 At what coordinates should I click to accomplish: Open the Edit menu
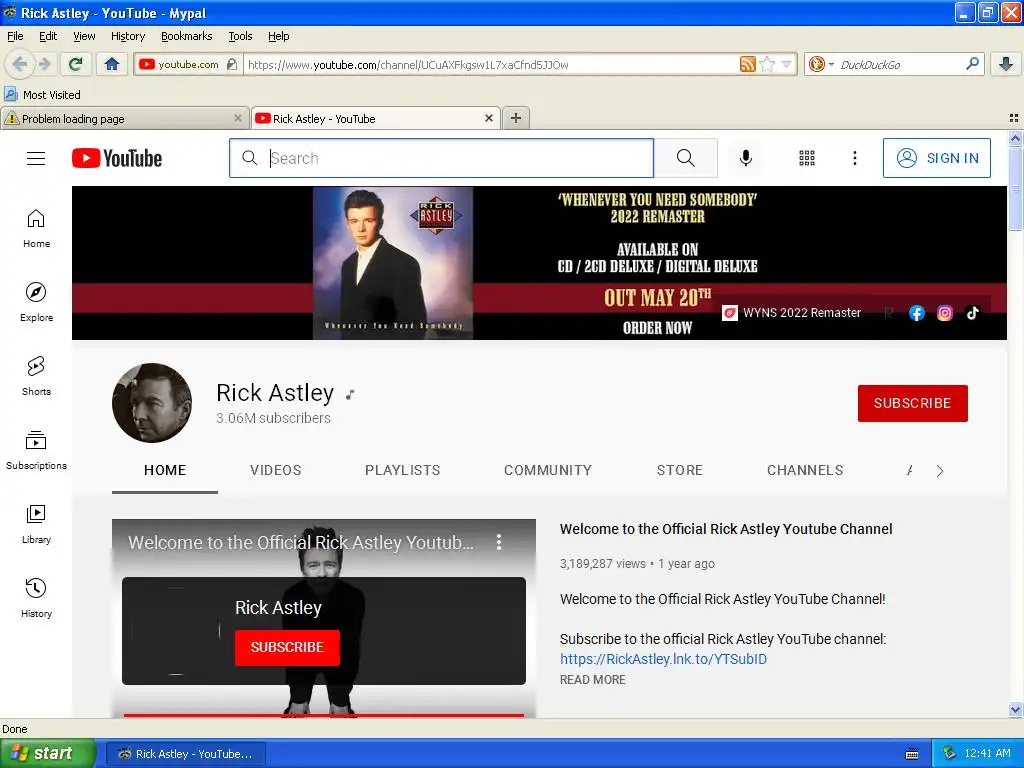pos(48,36)
